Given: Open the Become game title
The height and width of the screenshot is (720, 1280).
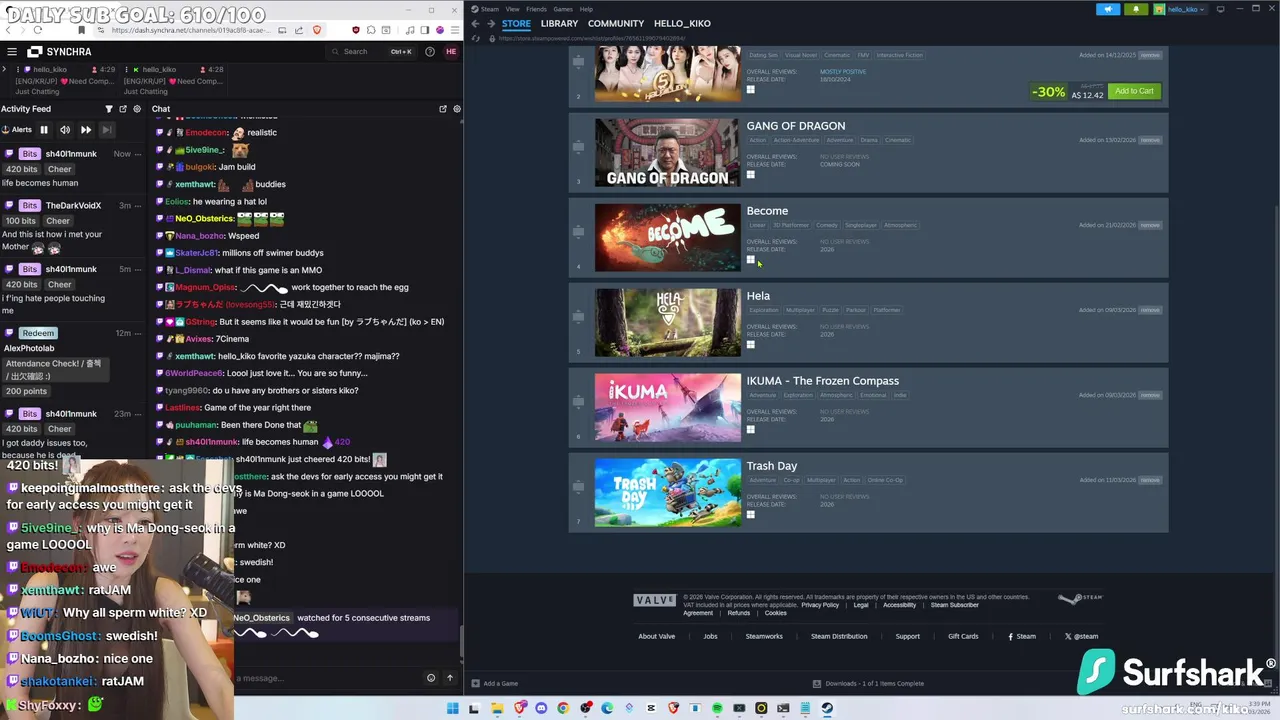Looking at the screenshot, I should 767,211.
